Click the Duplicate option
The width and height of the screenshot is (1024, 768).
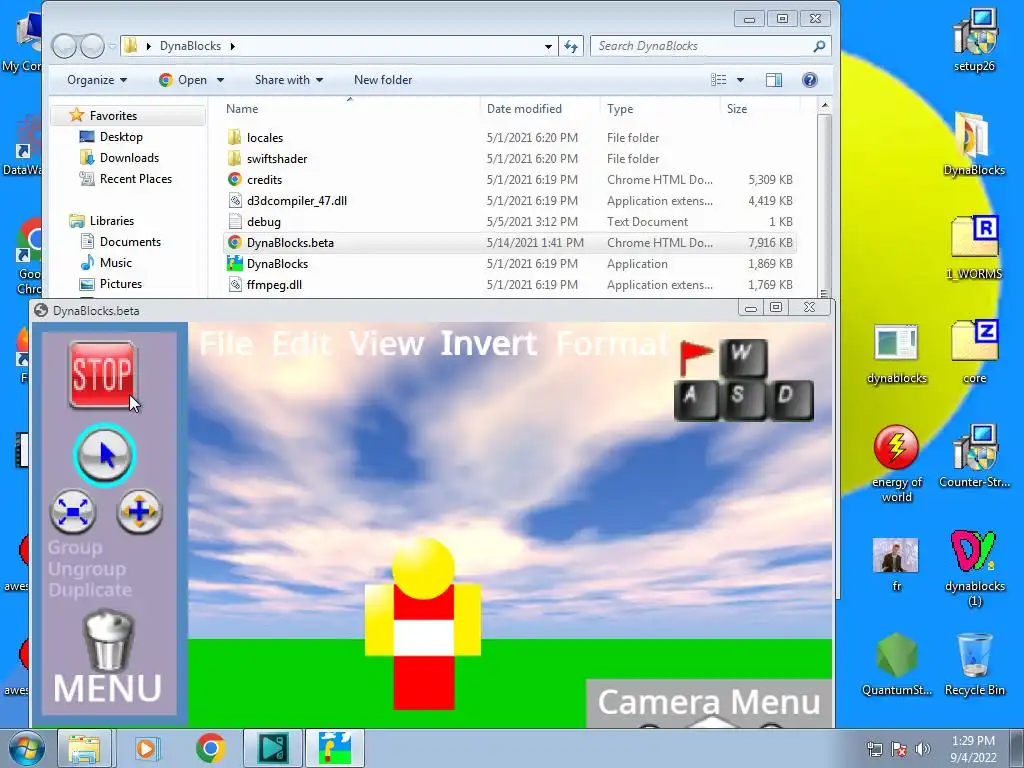90,590
